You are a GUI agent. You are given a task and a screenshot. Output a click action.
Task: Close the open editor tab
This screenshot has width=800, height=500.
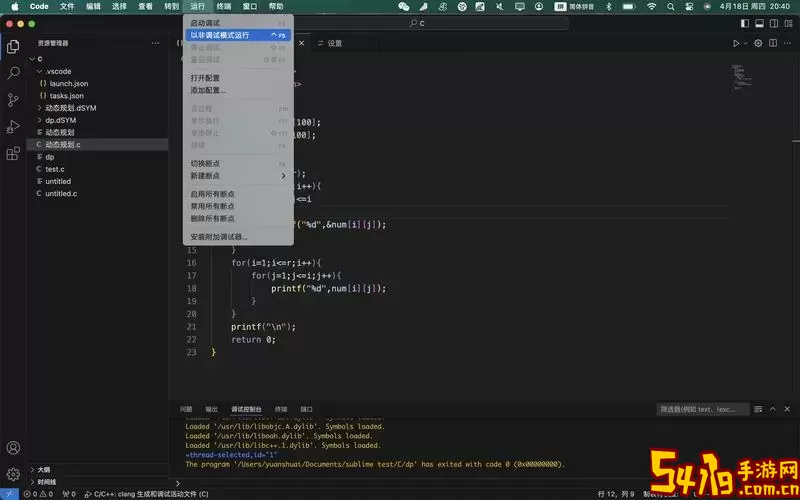click(302, 43)
